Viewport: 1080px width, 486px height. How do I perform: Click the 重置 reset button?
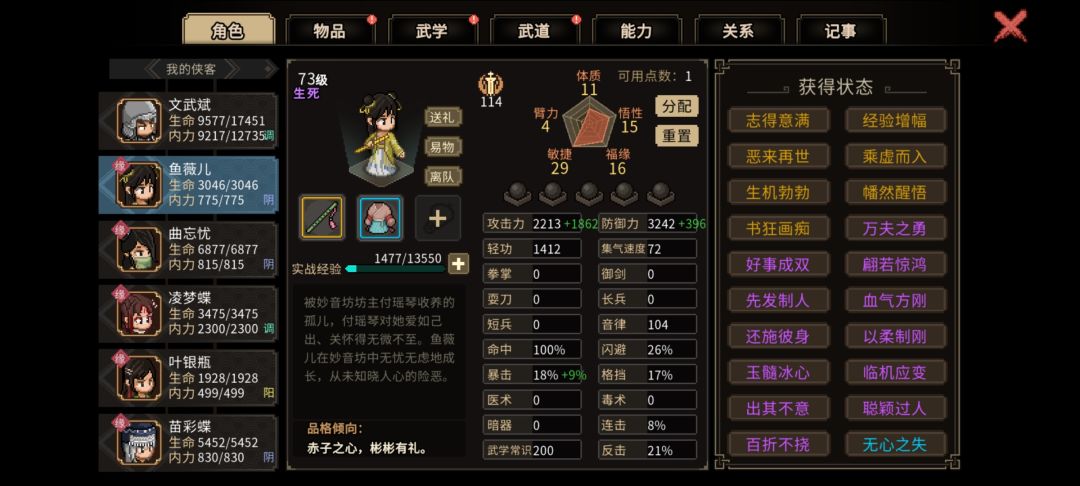(x=676, y=136)
